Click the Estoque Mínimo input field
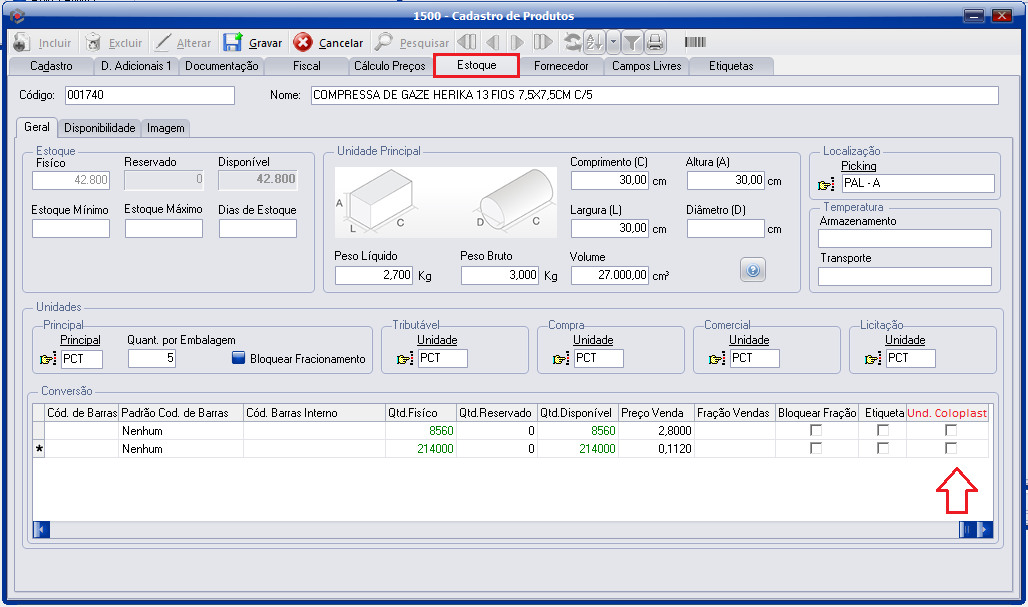The height and width of the screenshot is (607, 1028). (71, 229)
